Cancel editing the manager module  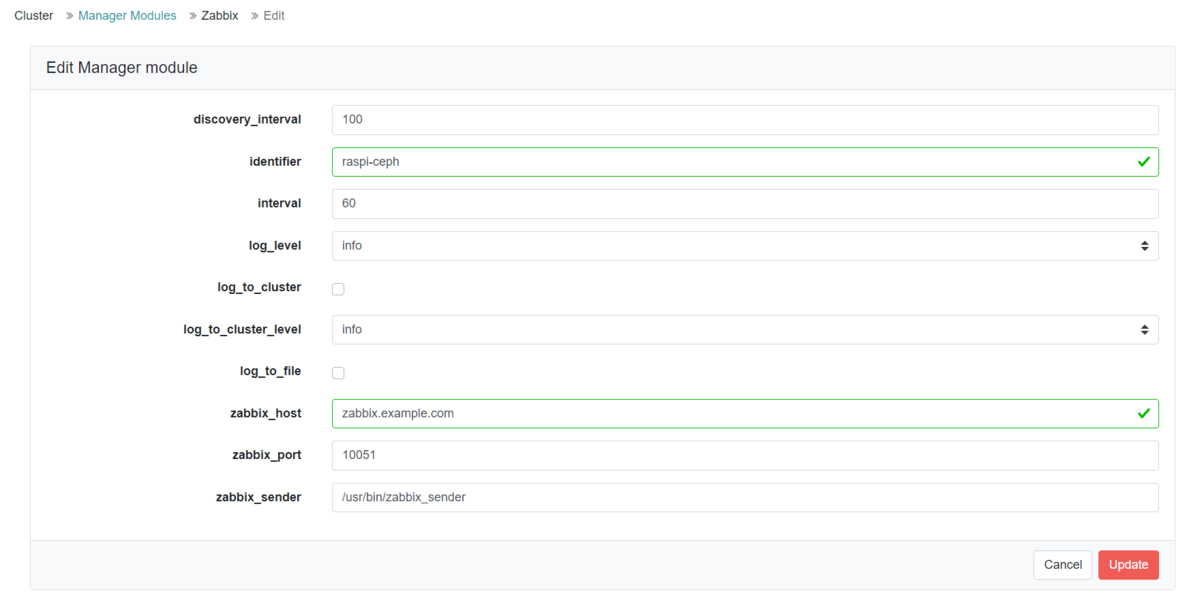pyautogui.click(x=1062, y=565)
